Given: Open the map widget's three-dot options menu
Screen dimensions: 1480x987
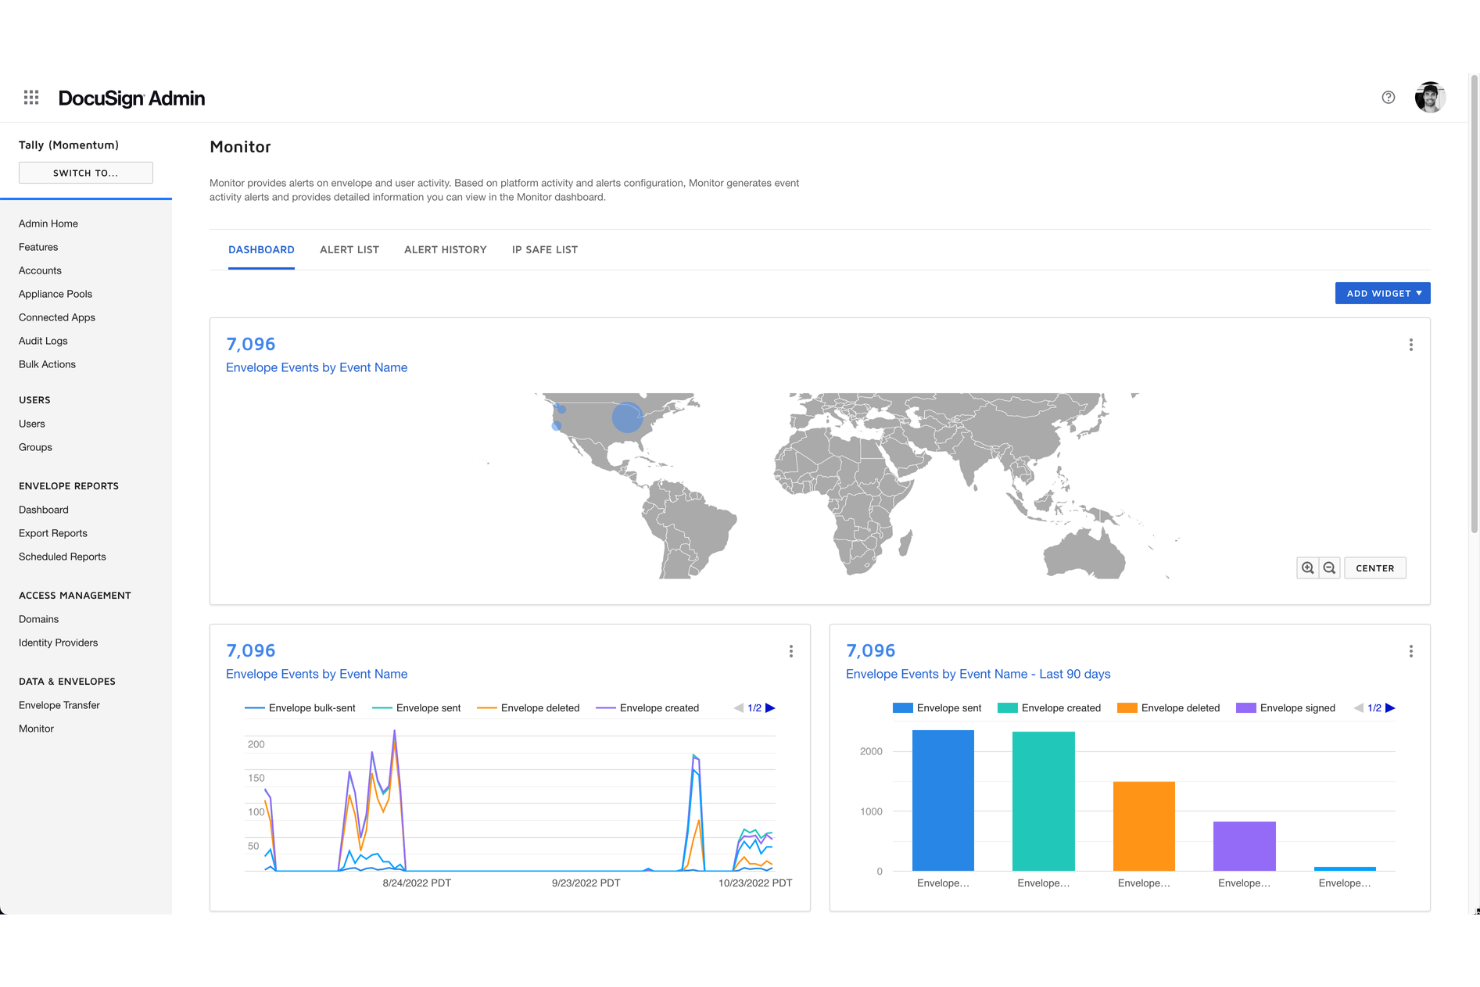Looking at the screenshot, I should pyautogui.click(x=1411, y=344).
